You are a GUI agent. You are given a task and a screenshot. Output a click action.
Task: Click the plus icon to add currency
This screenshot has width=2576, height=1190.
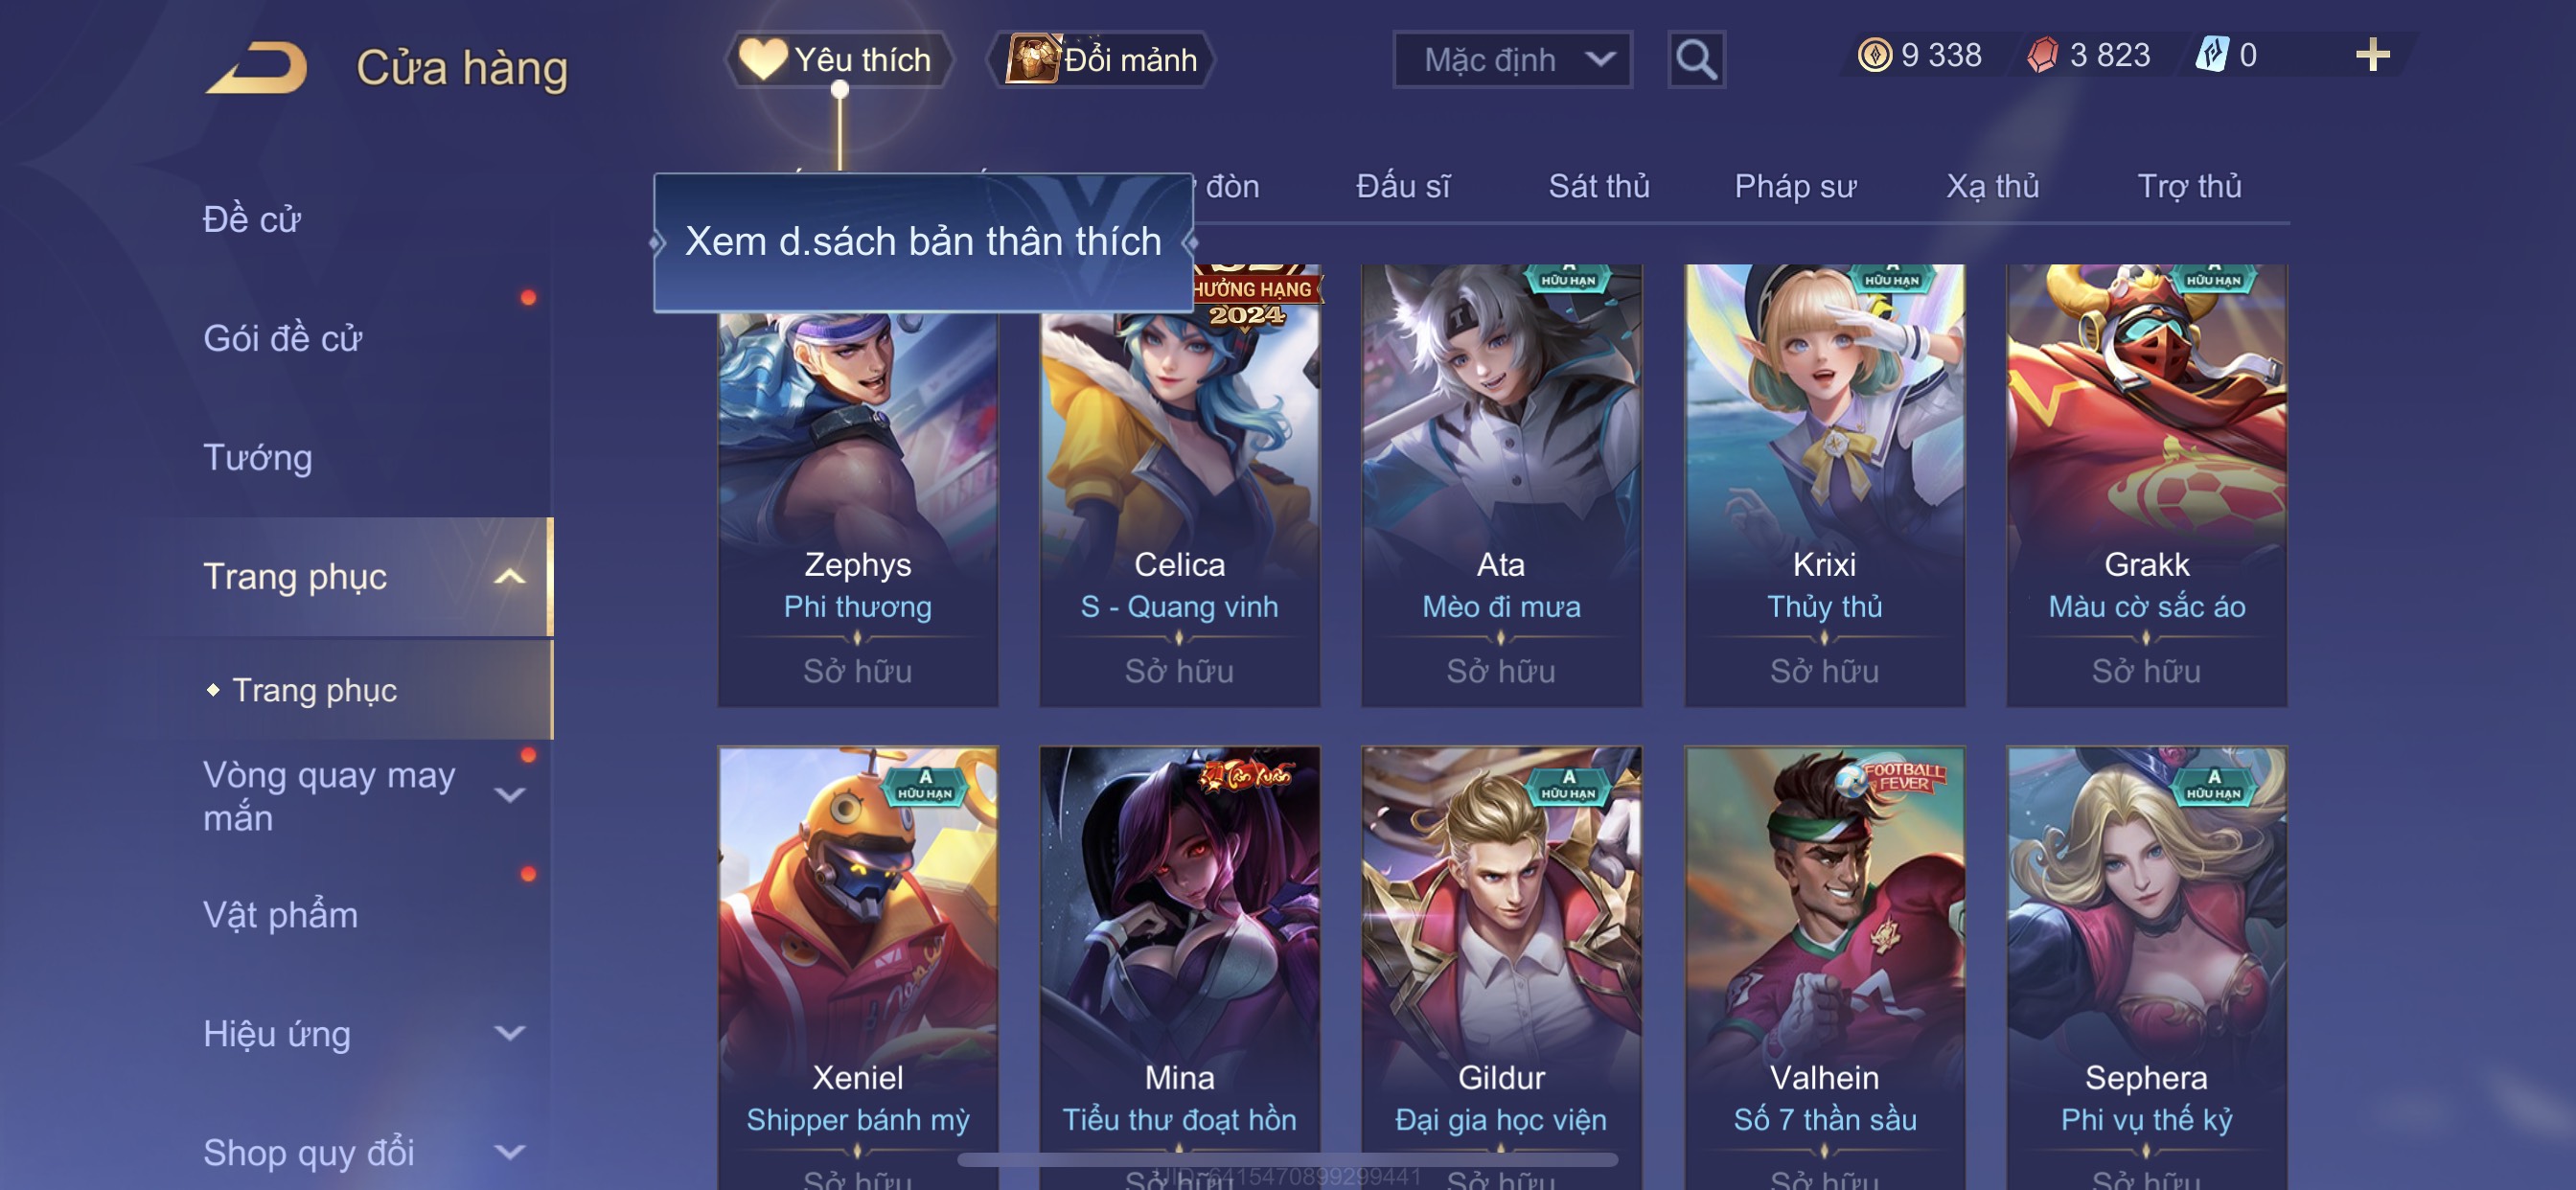pos(2372,55)
